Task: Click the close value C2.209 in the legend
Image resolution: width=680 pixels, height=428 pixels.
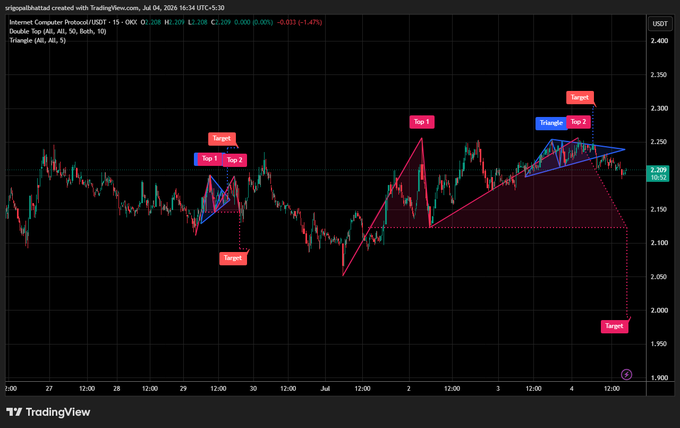Action: click(221, 22)
